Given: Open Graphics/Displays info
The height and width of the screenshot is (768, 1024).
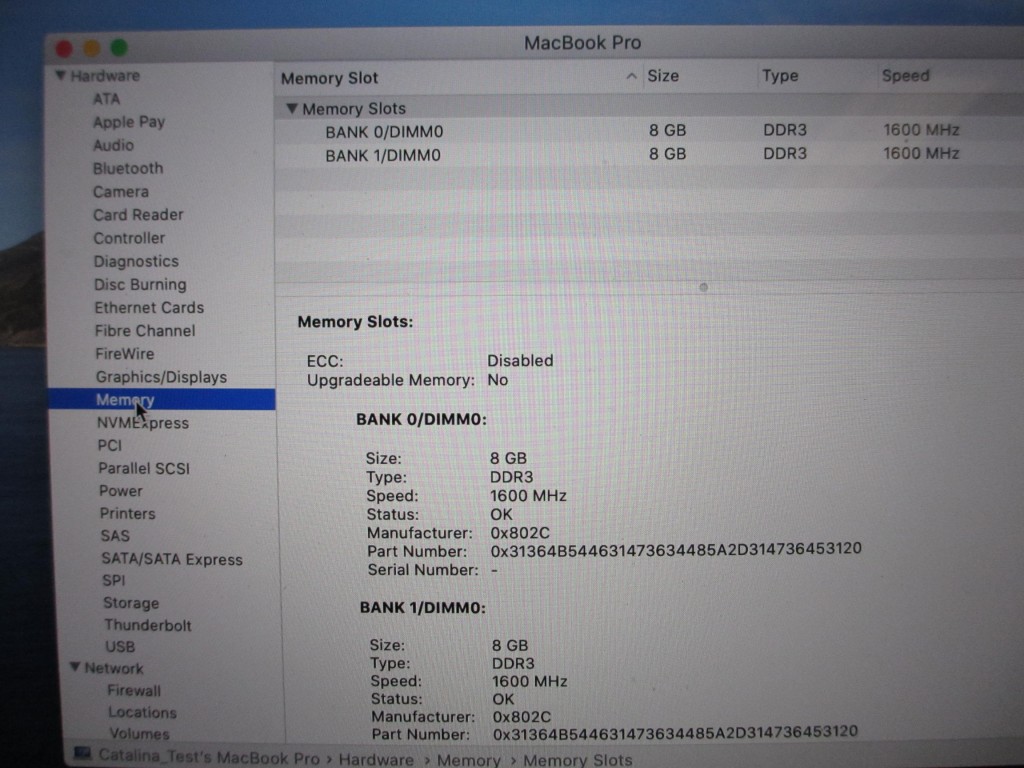Looking at the screenshot, I should click(x=161, y=377).
